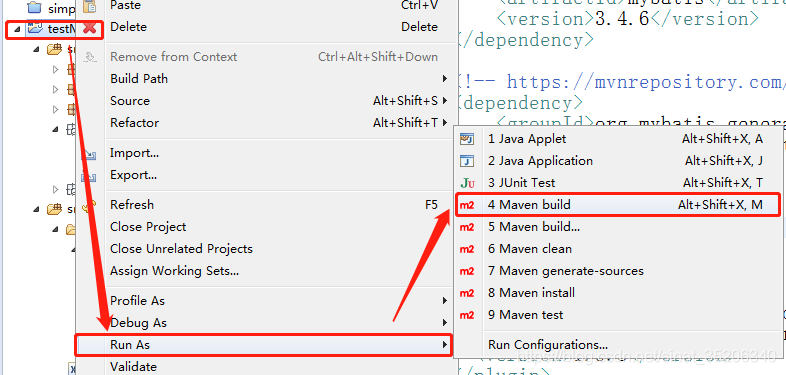Click the Paste clipboard icon
This screenshot has height=375, width=786.
90,6
